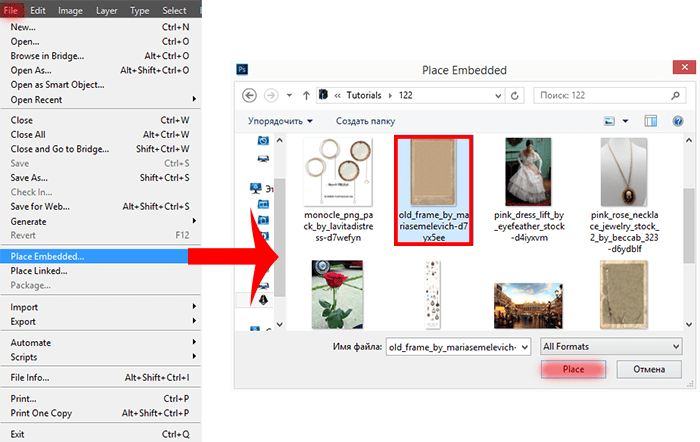Expand the Export submenu
This screenshot has width=700, height=442.
tap(194, 321)
